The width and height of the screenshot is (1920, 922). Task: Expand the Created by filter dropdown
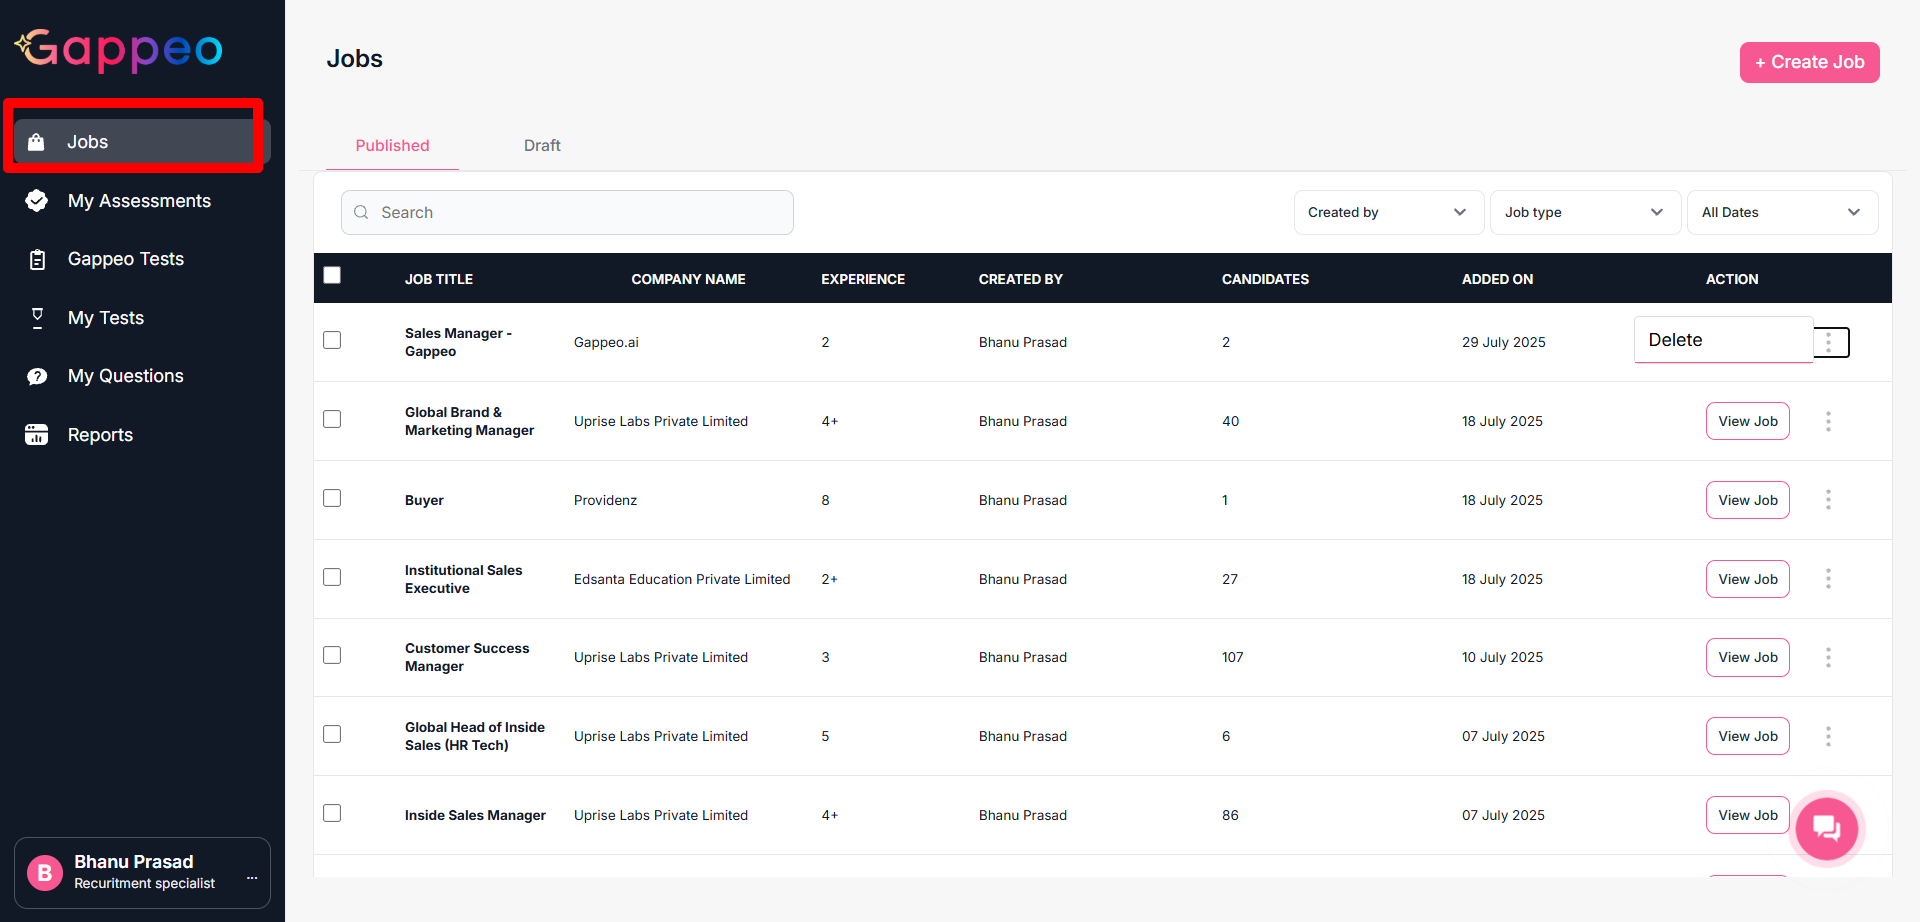[x=1387, y=212]
